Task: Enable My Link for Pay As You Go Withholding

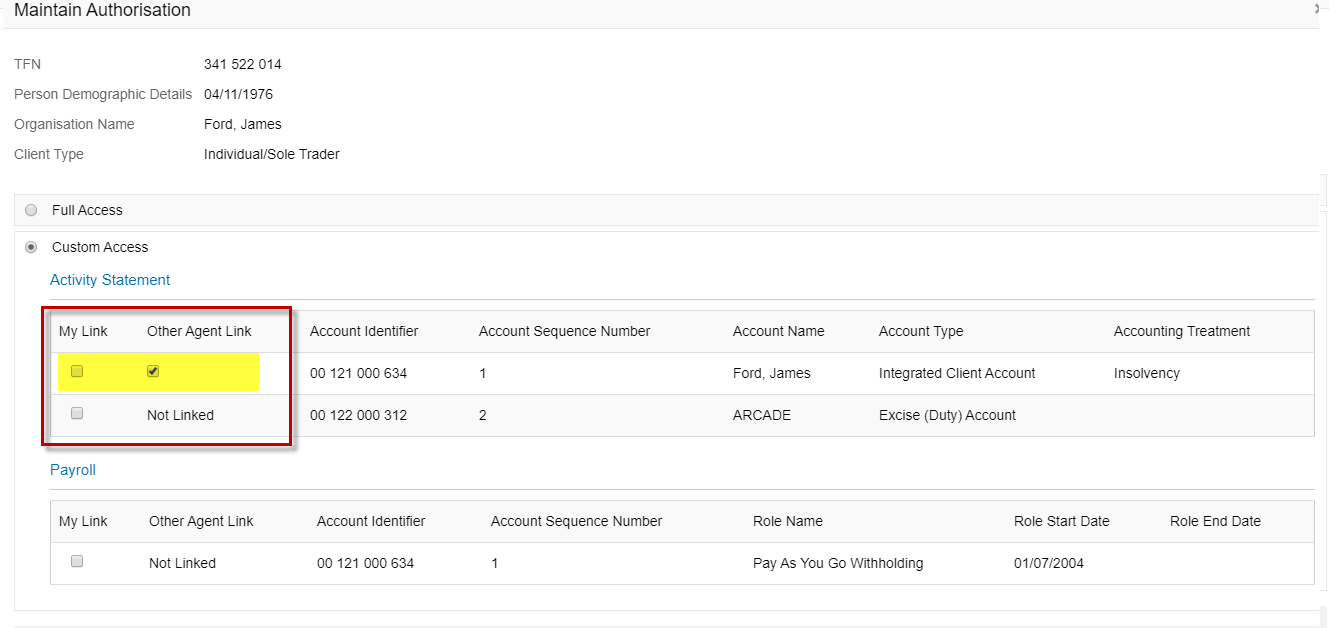Action: coord(77,562)
